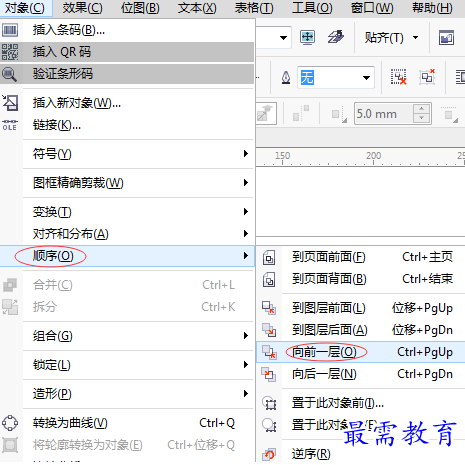Click the magnifier icon beside 验证条形码
Image resolution: width=465 pixels, height=465 pixels.
coord(9,74)
